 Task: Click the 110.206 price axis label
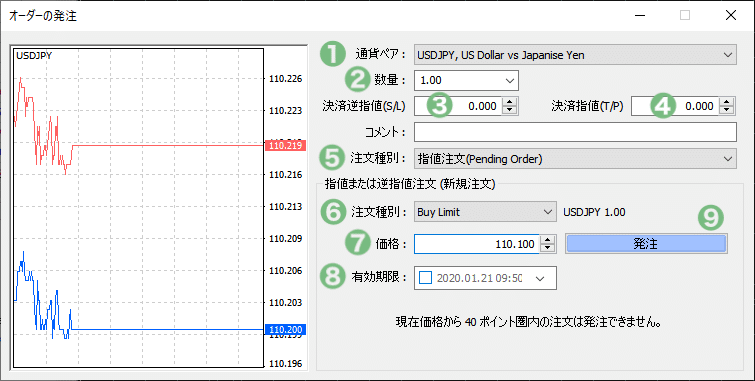286,271
